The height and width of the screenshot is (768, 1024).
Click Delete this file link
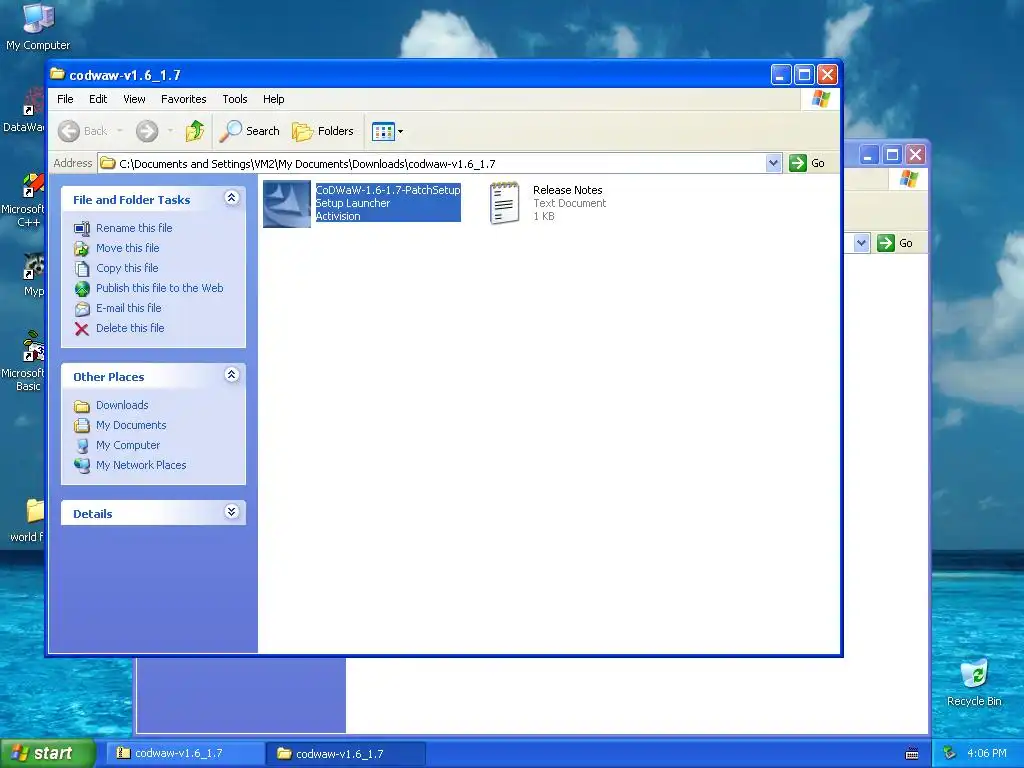coord(130,328)
